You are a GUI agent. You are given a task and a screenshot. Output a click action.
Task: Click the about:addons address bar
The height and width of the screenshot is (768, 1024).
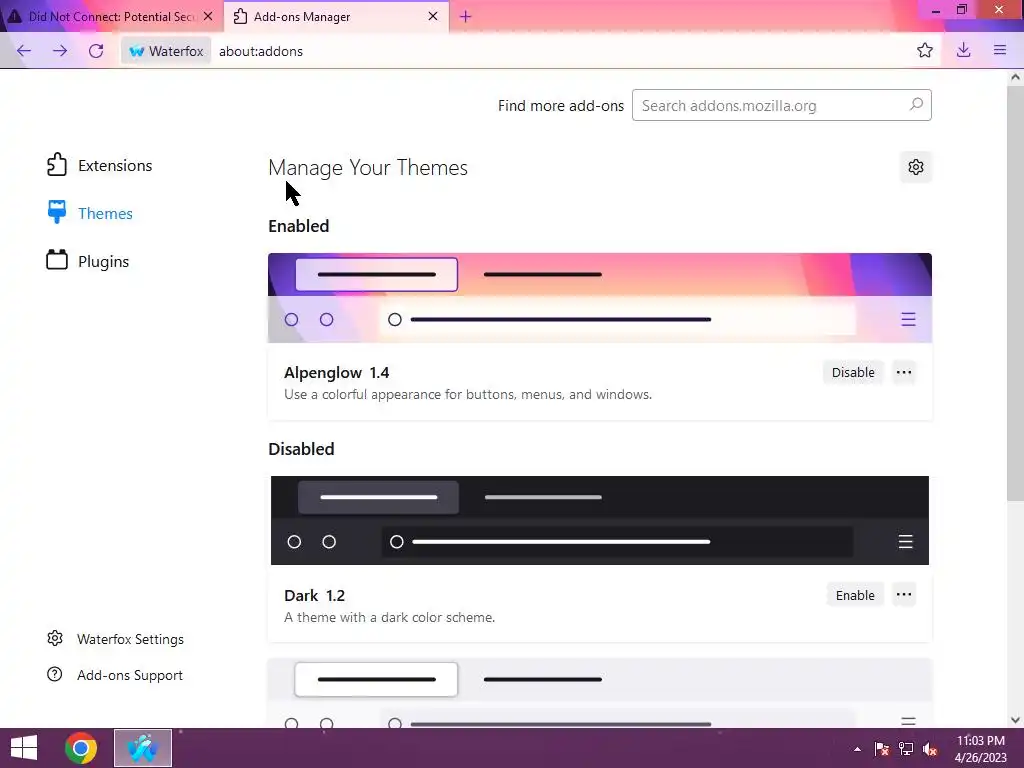[562, 51]
